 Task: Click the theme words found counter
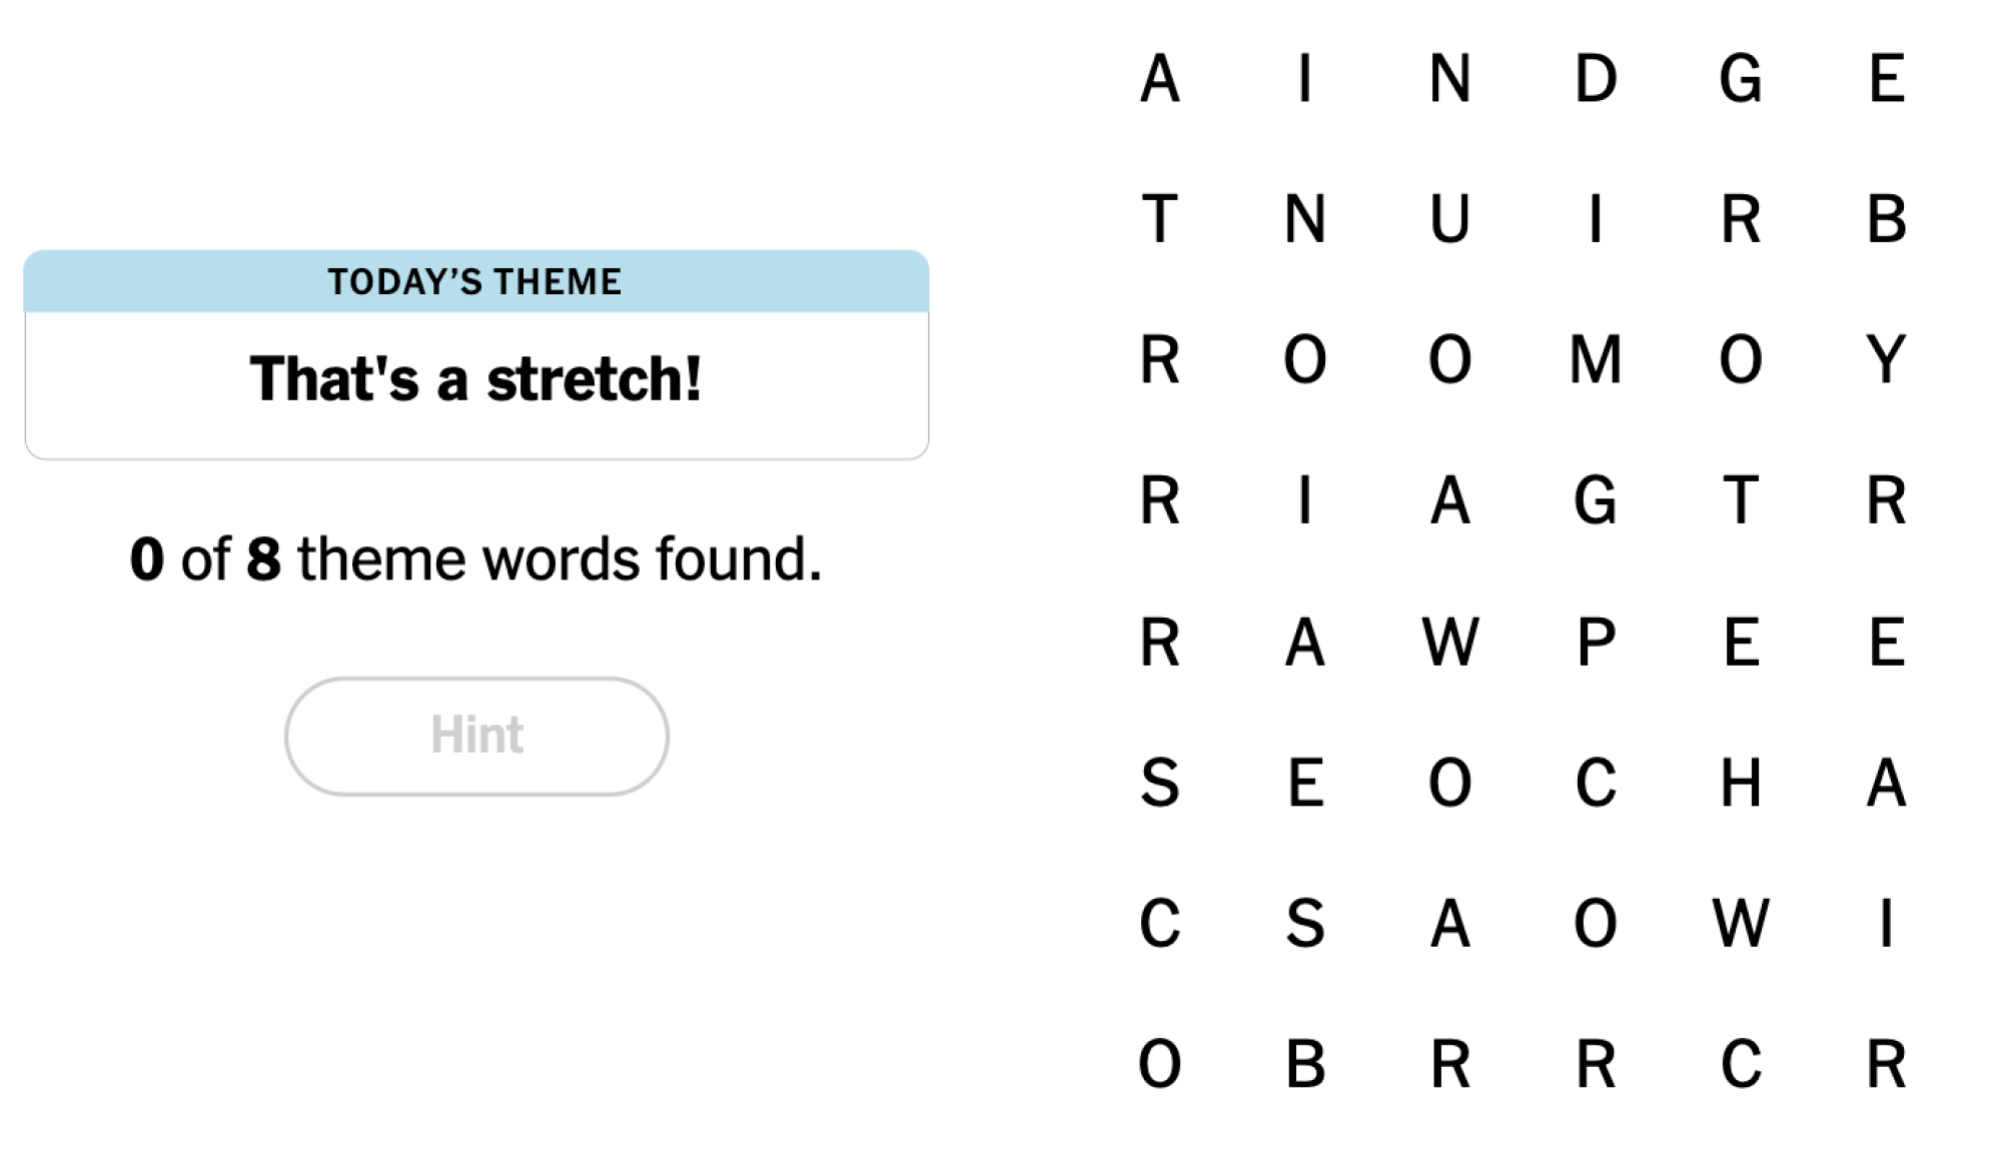[476, 559]
